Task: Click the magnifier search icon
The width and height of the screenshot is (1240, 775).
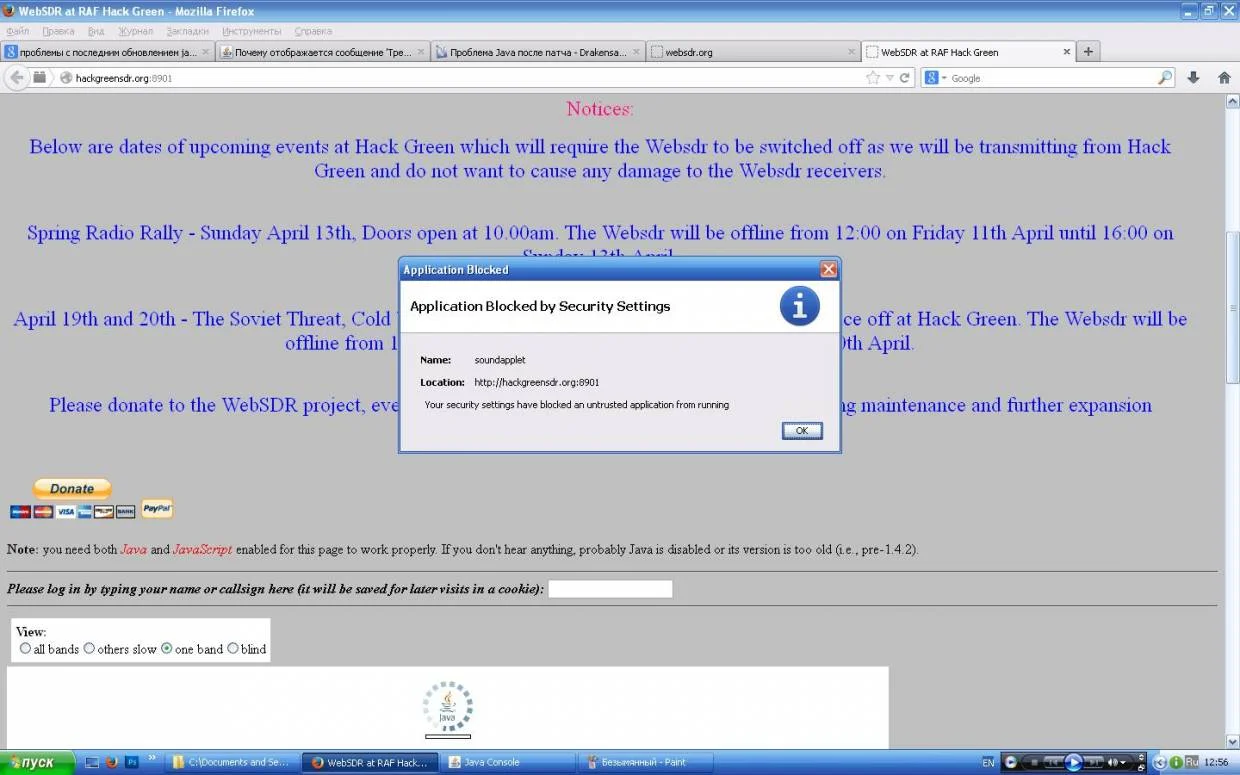Action: (x=1165, y=77)
